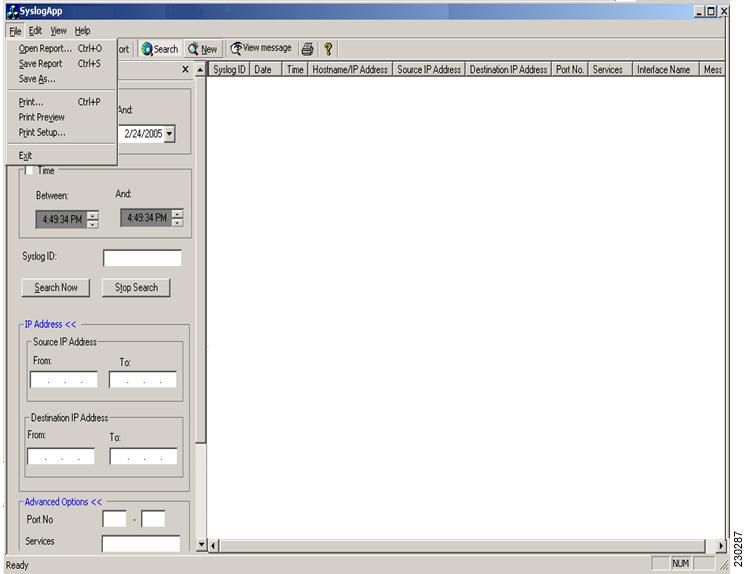Click the Services input field
Image resolution: width=745 pixels, height=574 pixels.
pos(141,544)
